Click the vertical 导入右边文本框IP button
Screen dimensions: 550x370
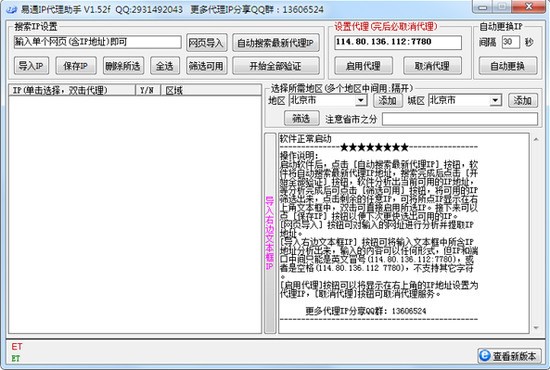tap(270, 233)
